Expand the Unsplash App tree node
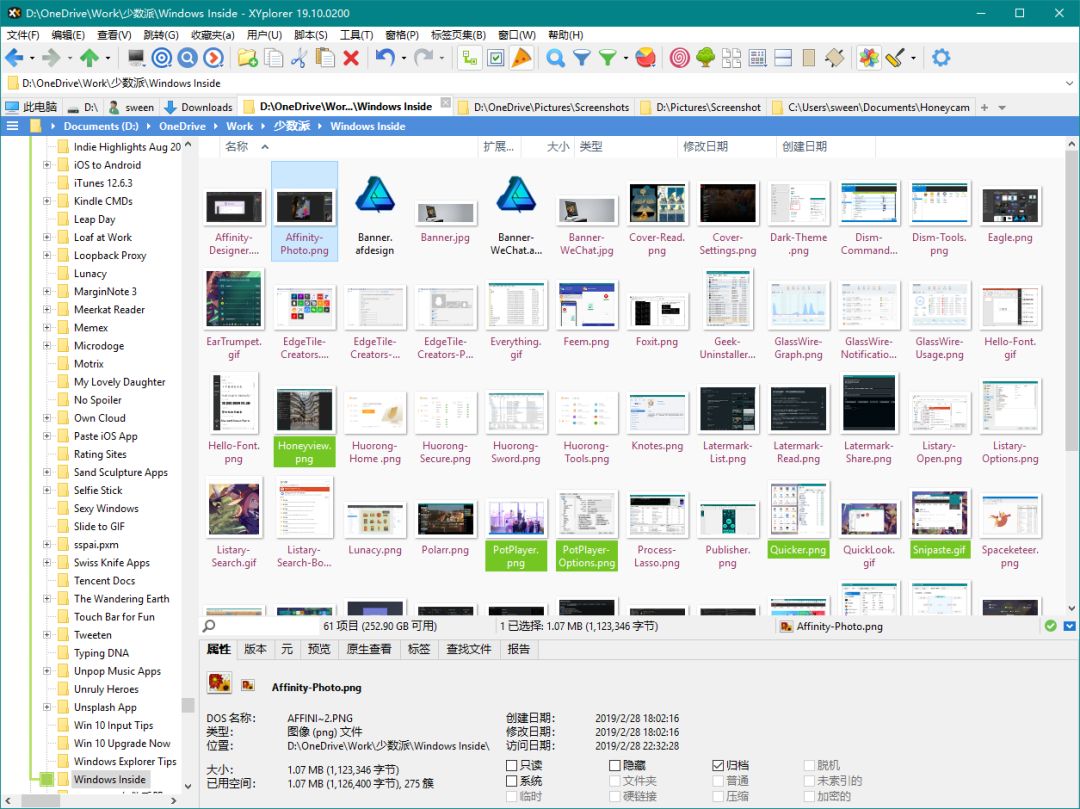 pos(47,707)
